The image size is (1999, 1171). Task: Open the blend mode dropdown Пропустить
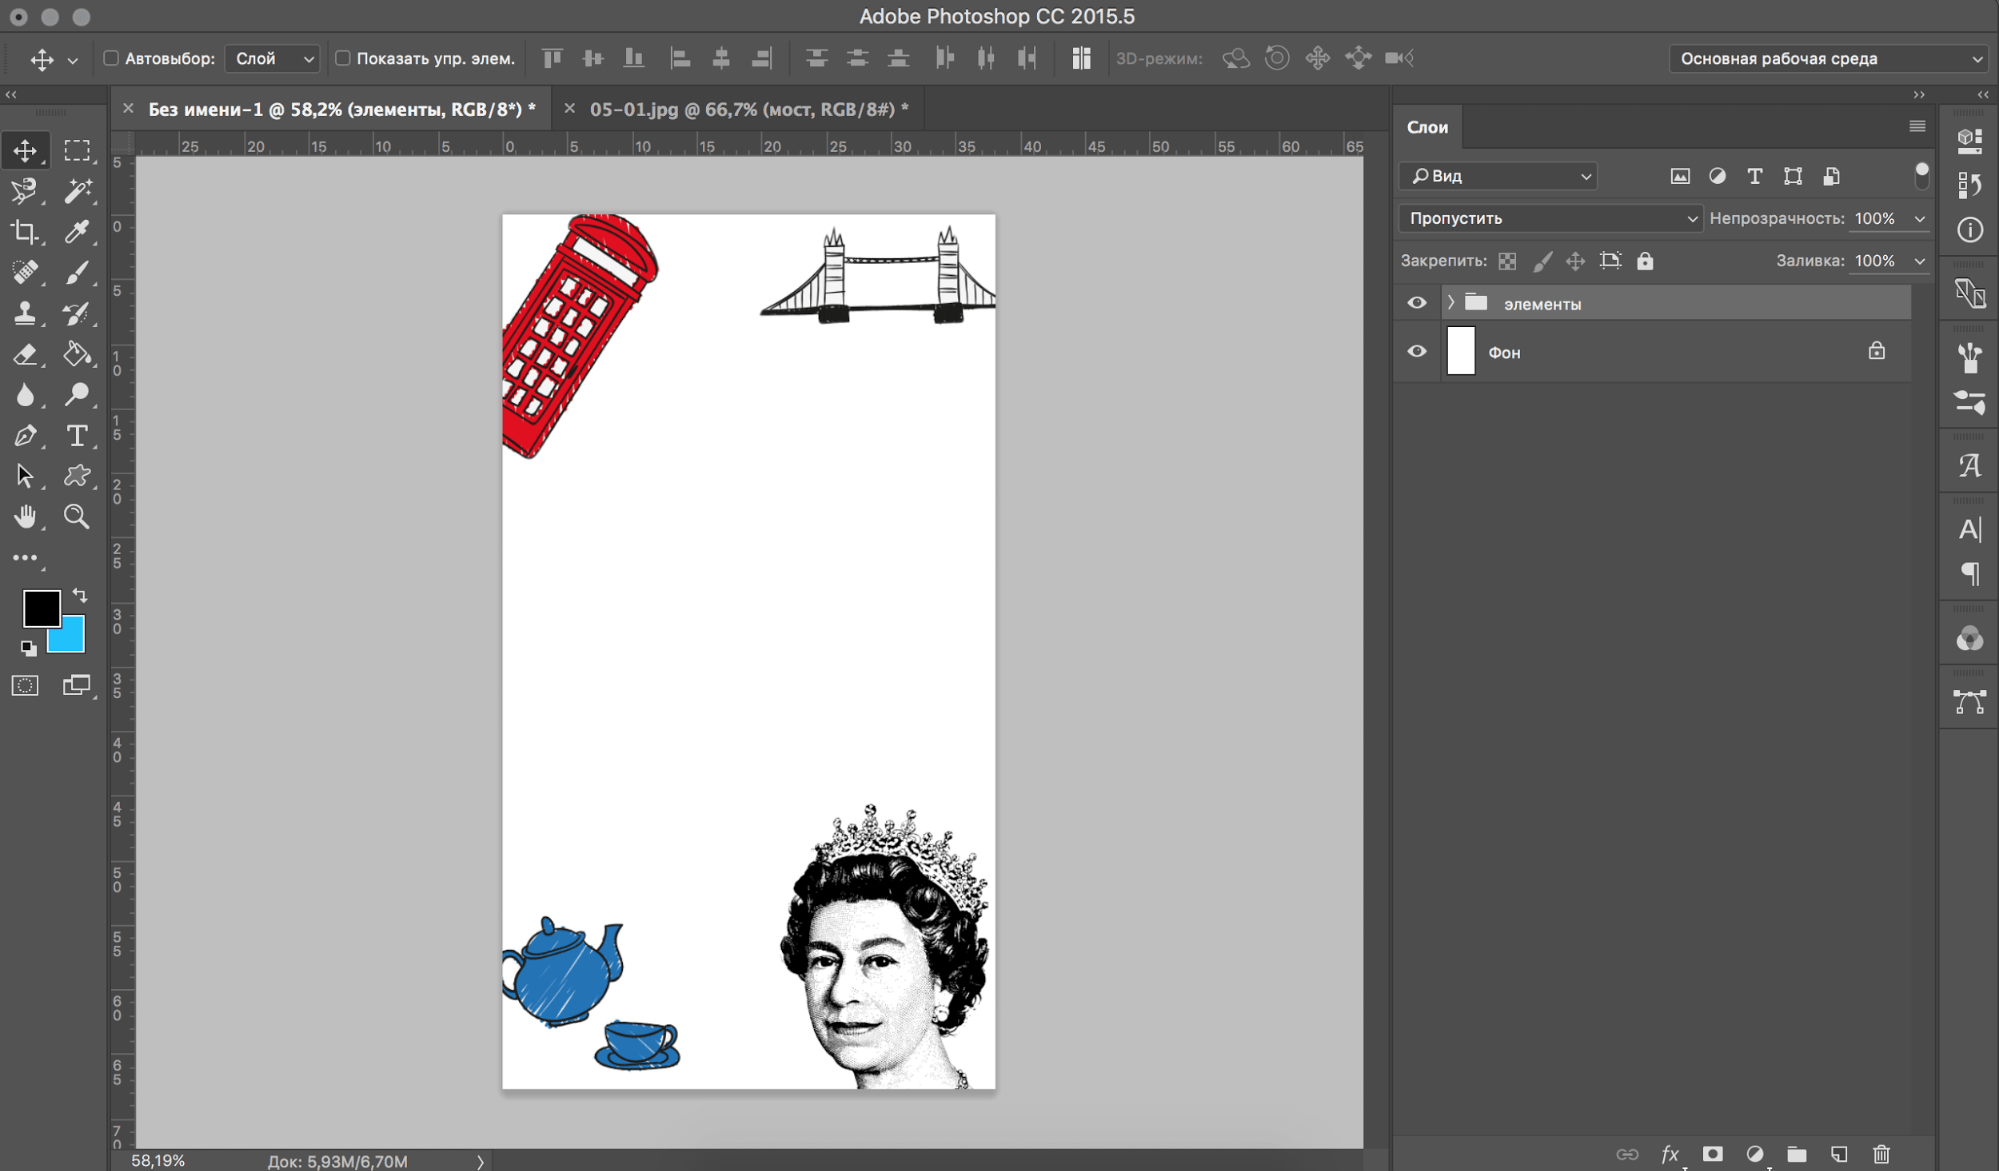click(1550, 217)
